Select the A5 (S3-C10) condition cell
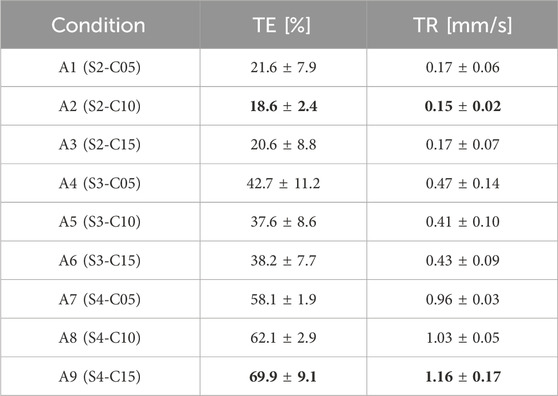Image resolution: width=558 pixels, height=396 pixels. [100, 222]
